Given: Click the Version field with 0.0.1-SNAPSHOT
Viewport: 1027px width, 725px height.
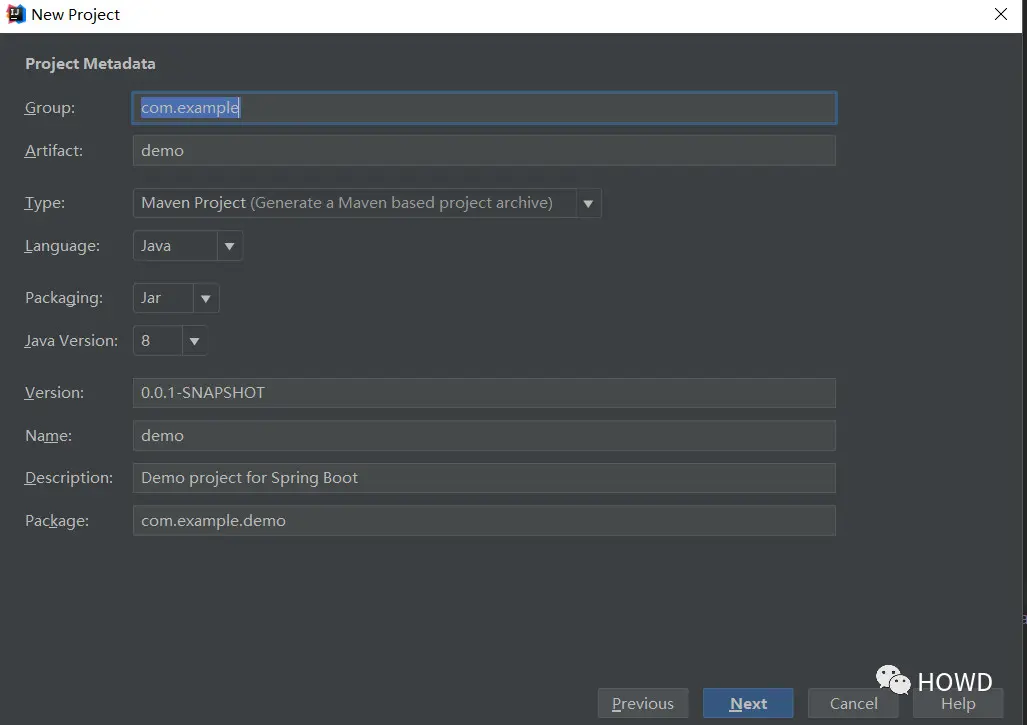Looking at the screenshot, I should tap(484, 393).
